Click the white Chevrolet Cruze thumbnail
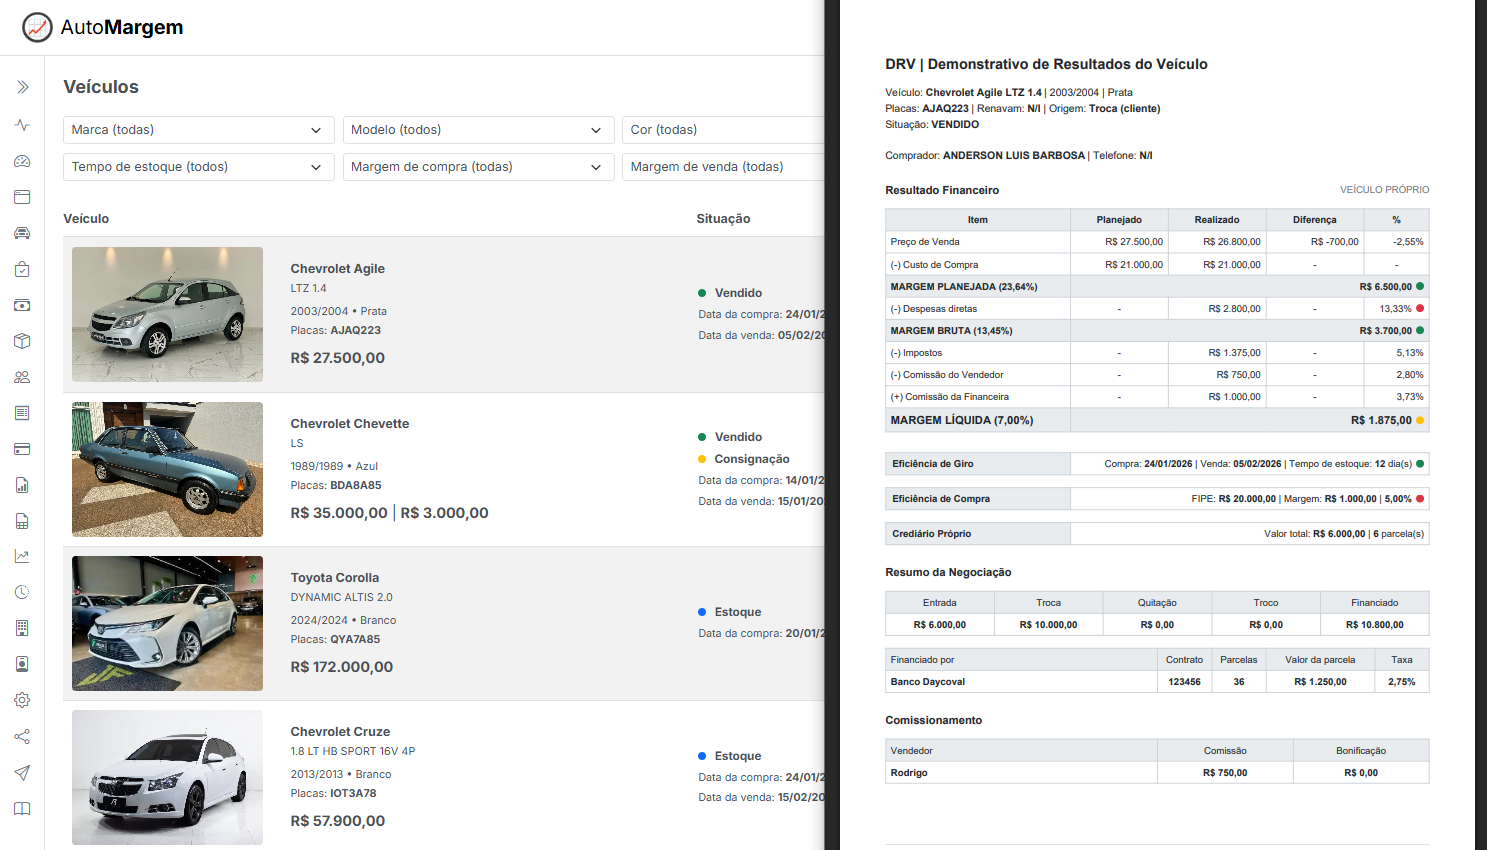The width and height of the screenshot is (1487, 850). point(167,777)
